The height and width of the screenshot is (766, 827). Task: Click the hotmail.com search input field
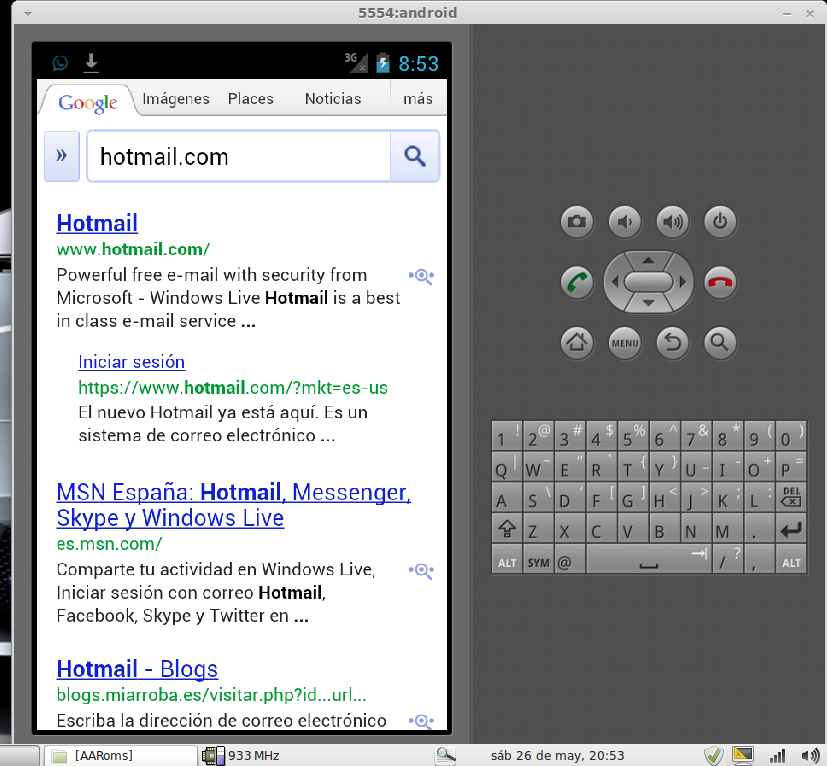(238, 156)
